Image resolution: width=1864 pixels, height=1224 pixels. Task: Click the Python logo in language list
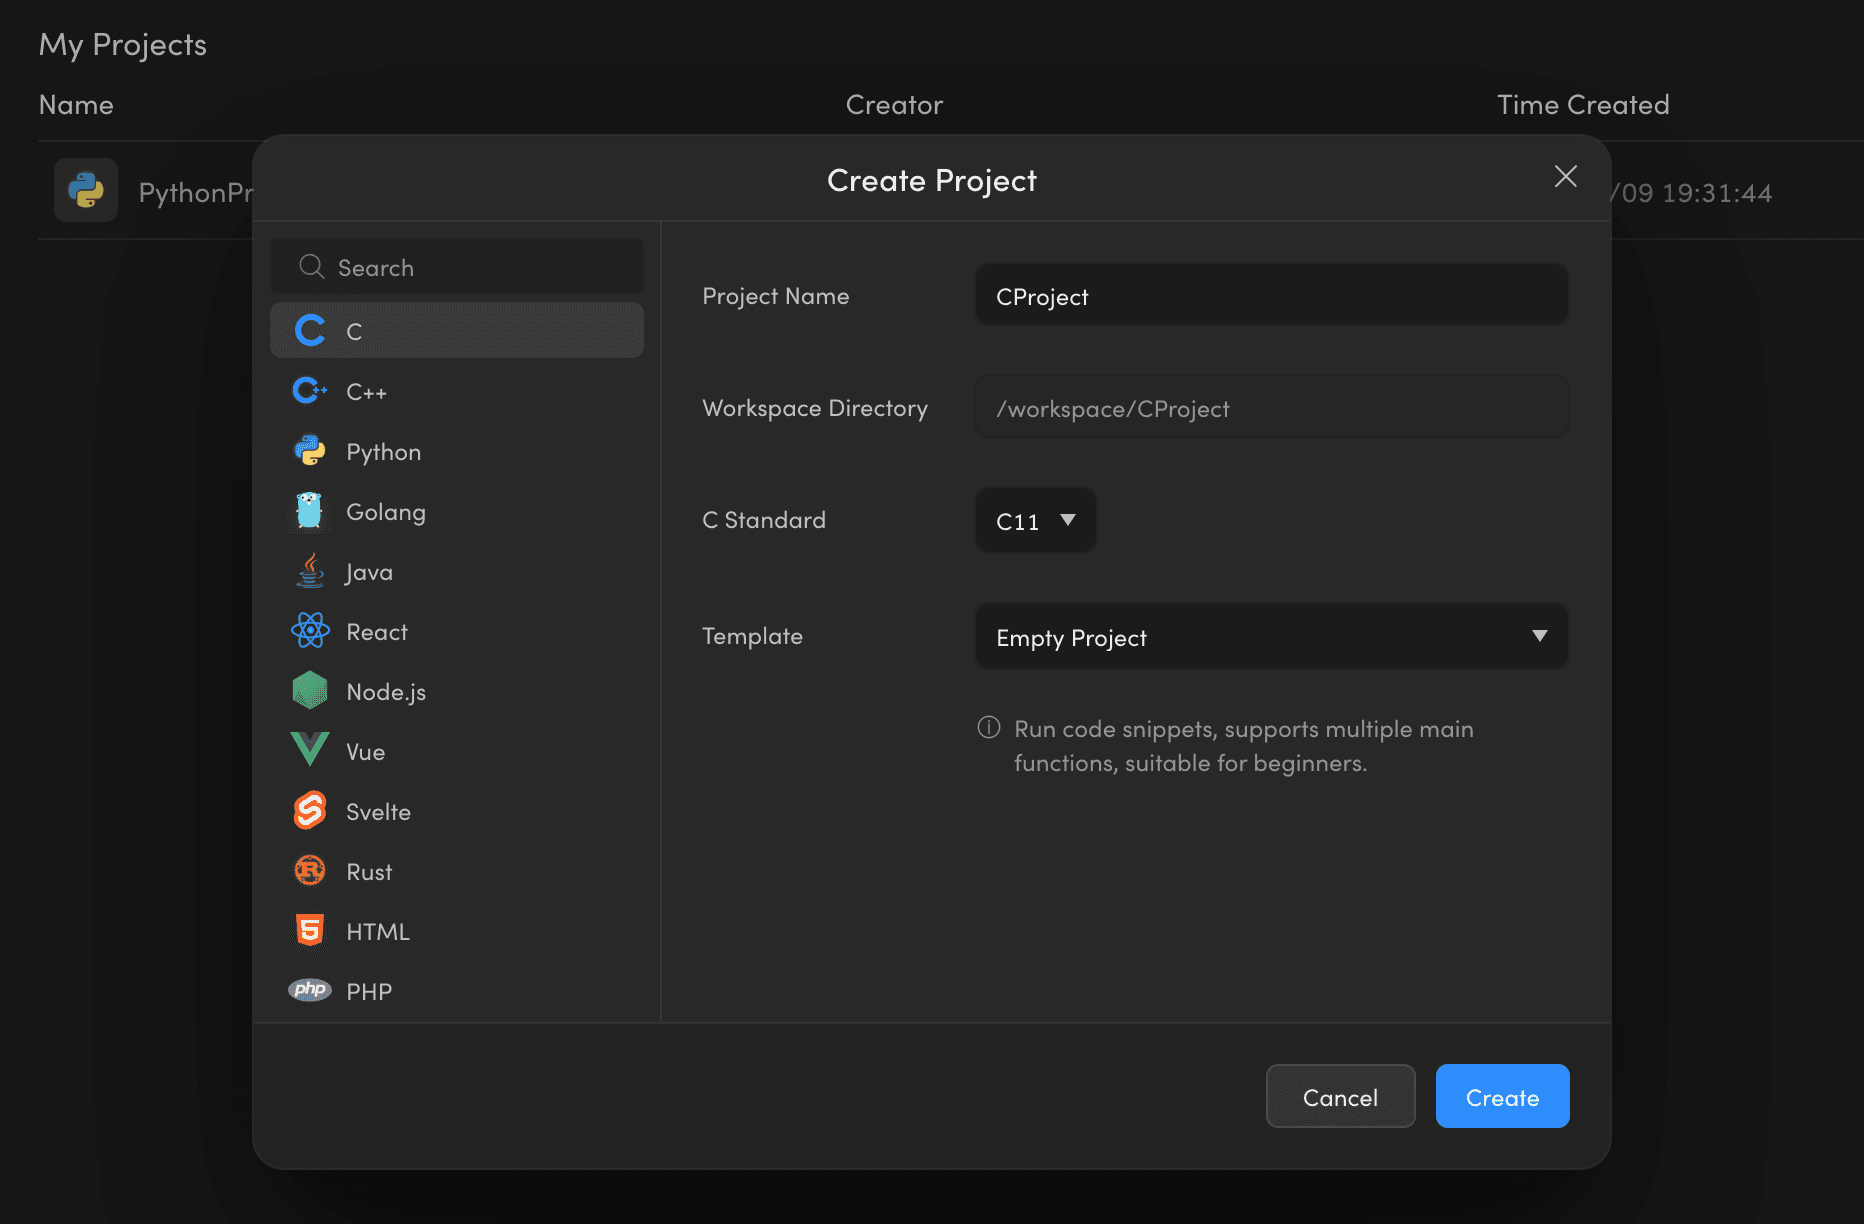[309, 451]
